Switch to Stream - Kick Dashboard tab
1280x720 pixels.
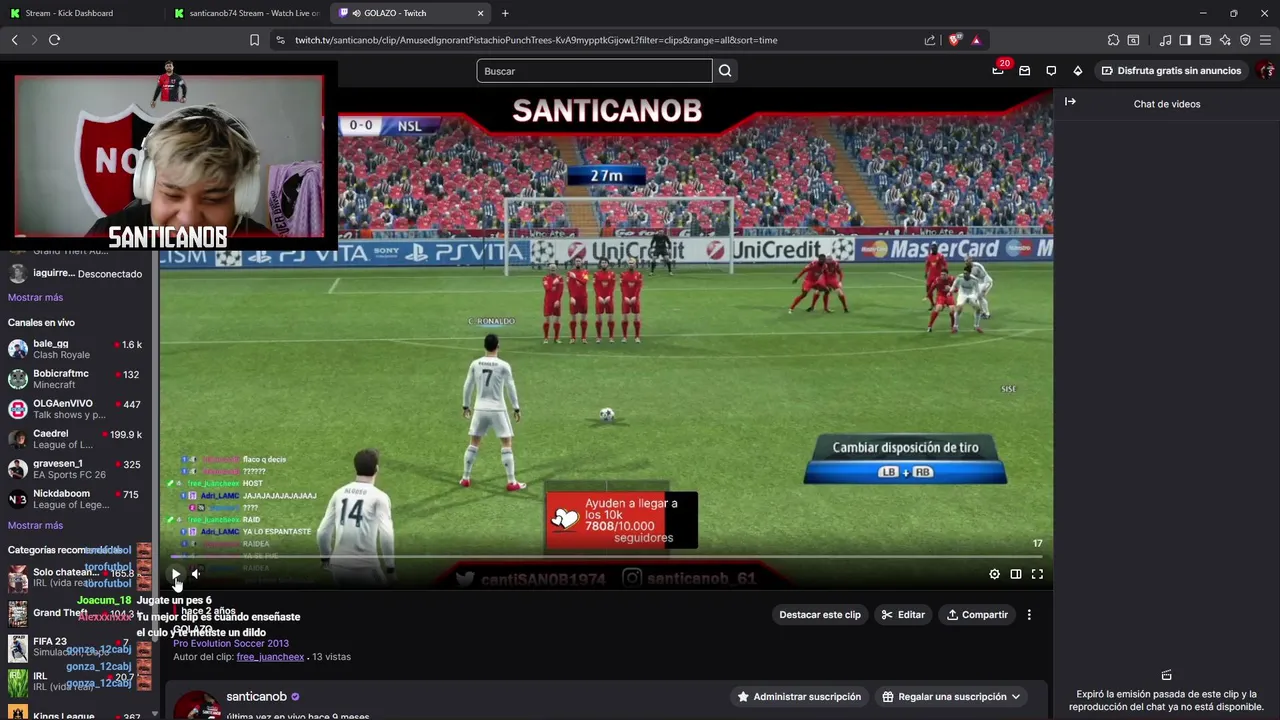coord(80,13)
